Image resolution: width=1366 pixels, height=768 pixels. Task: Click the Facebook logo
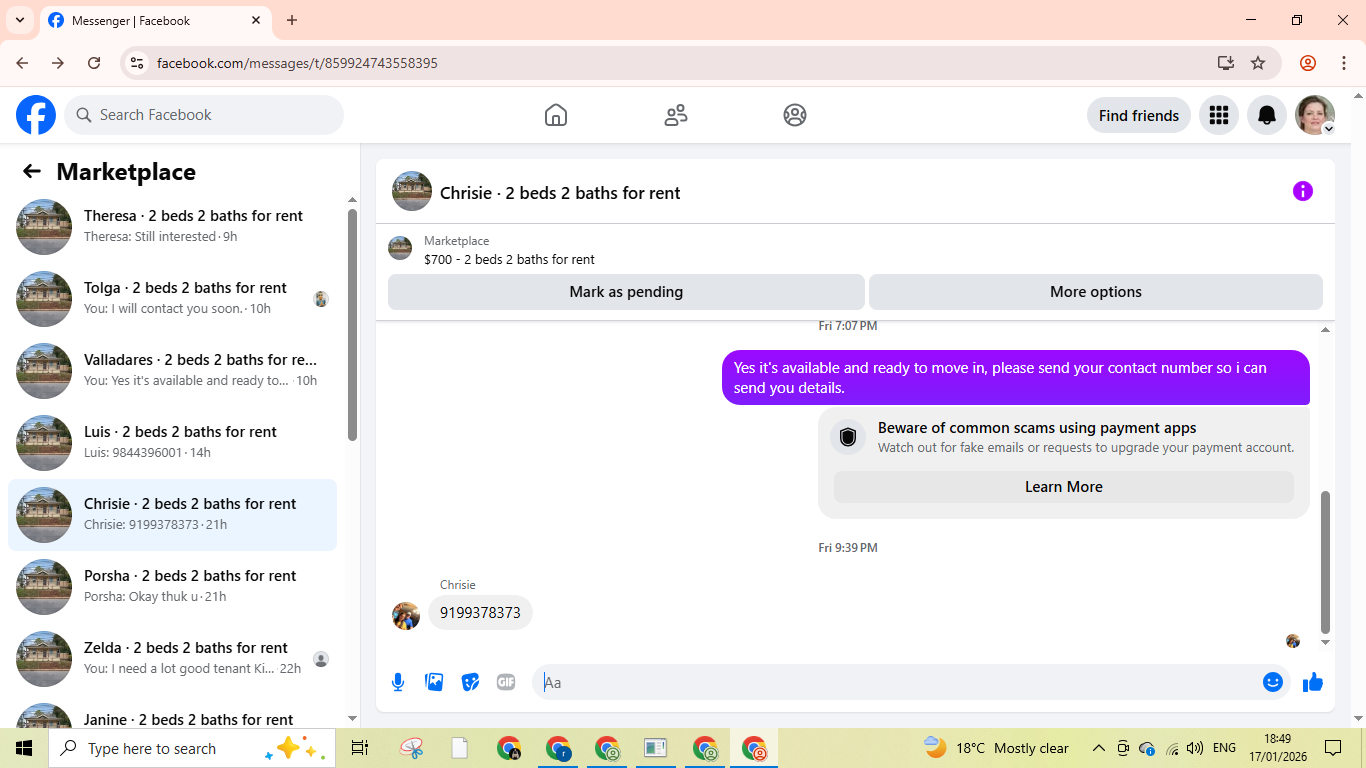[36, 115]
